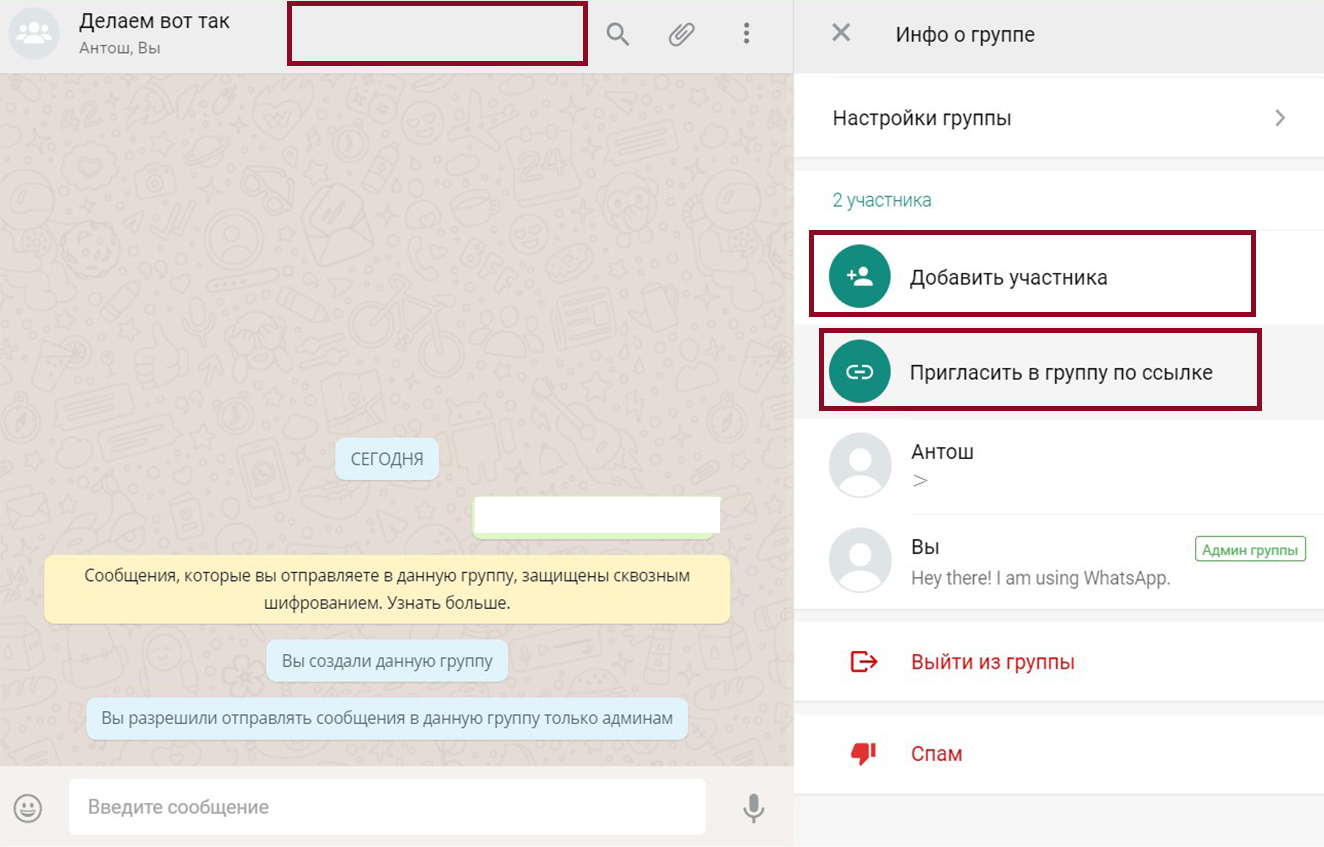
Task: Click the exit group arrow icon
Action: pos(863,661)
